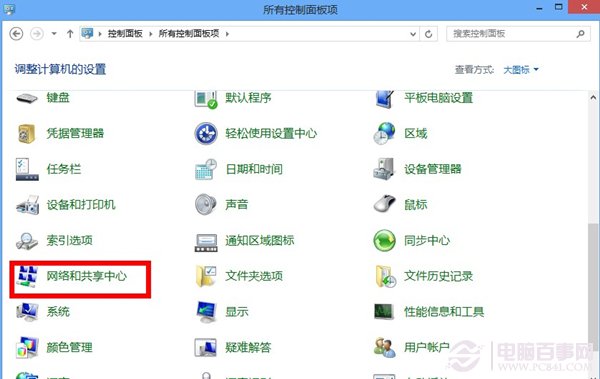Open the 大图标 view mode dropdown
This screenshot has width=600, height=379.
(521, 70)
